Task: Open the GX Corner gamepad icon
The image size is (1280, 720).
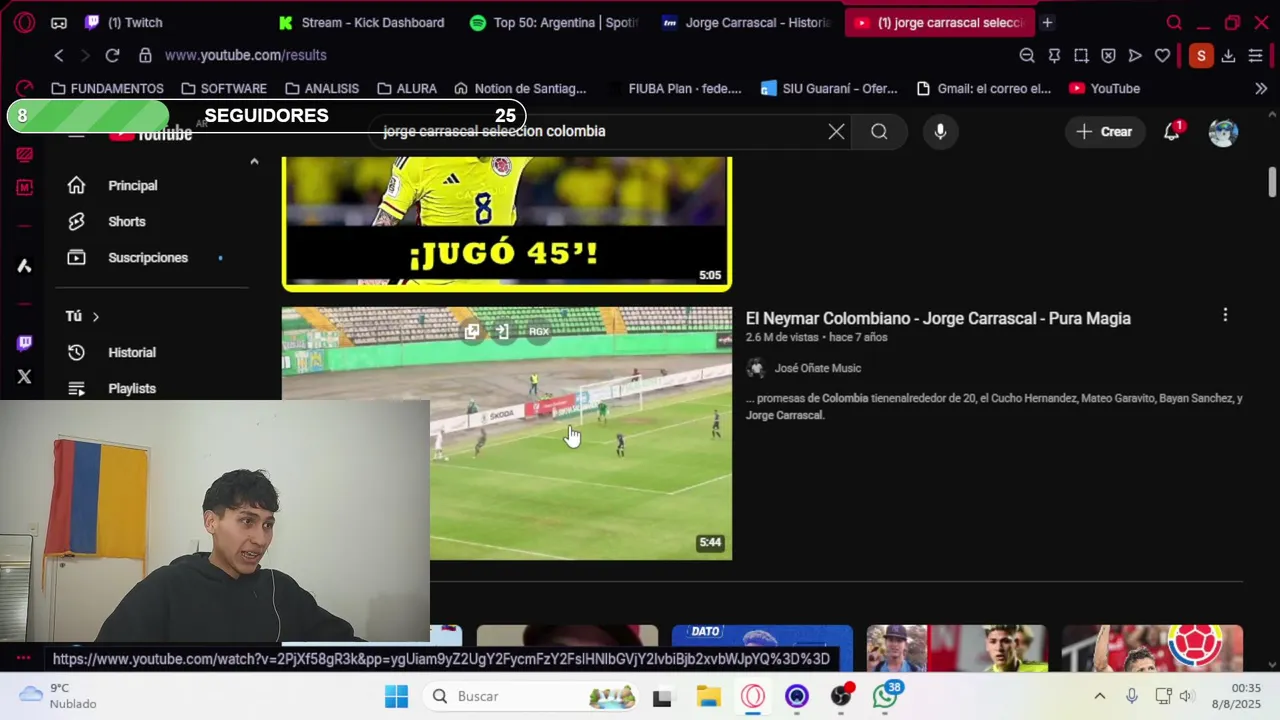Action: pyautogui.click(x=59, y=22)
